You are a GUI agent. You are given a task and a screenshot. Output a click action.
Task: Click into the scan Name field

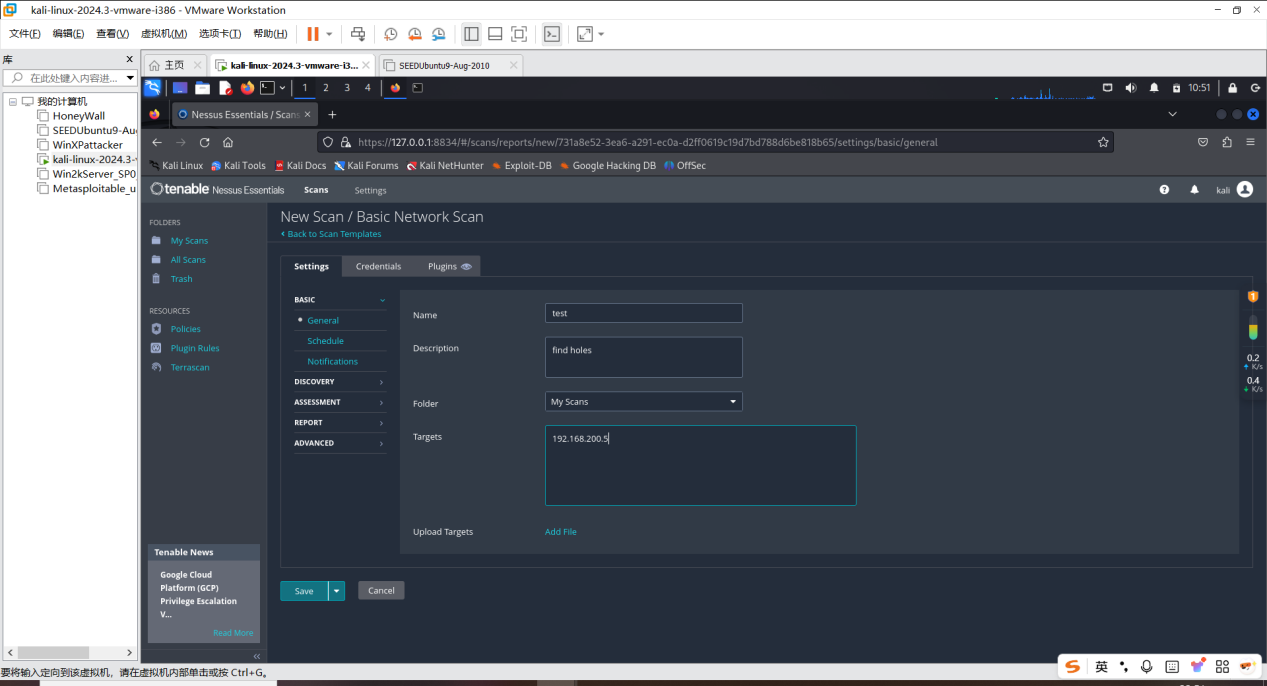[643, 313]
